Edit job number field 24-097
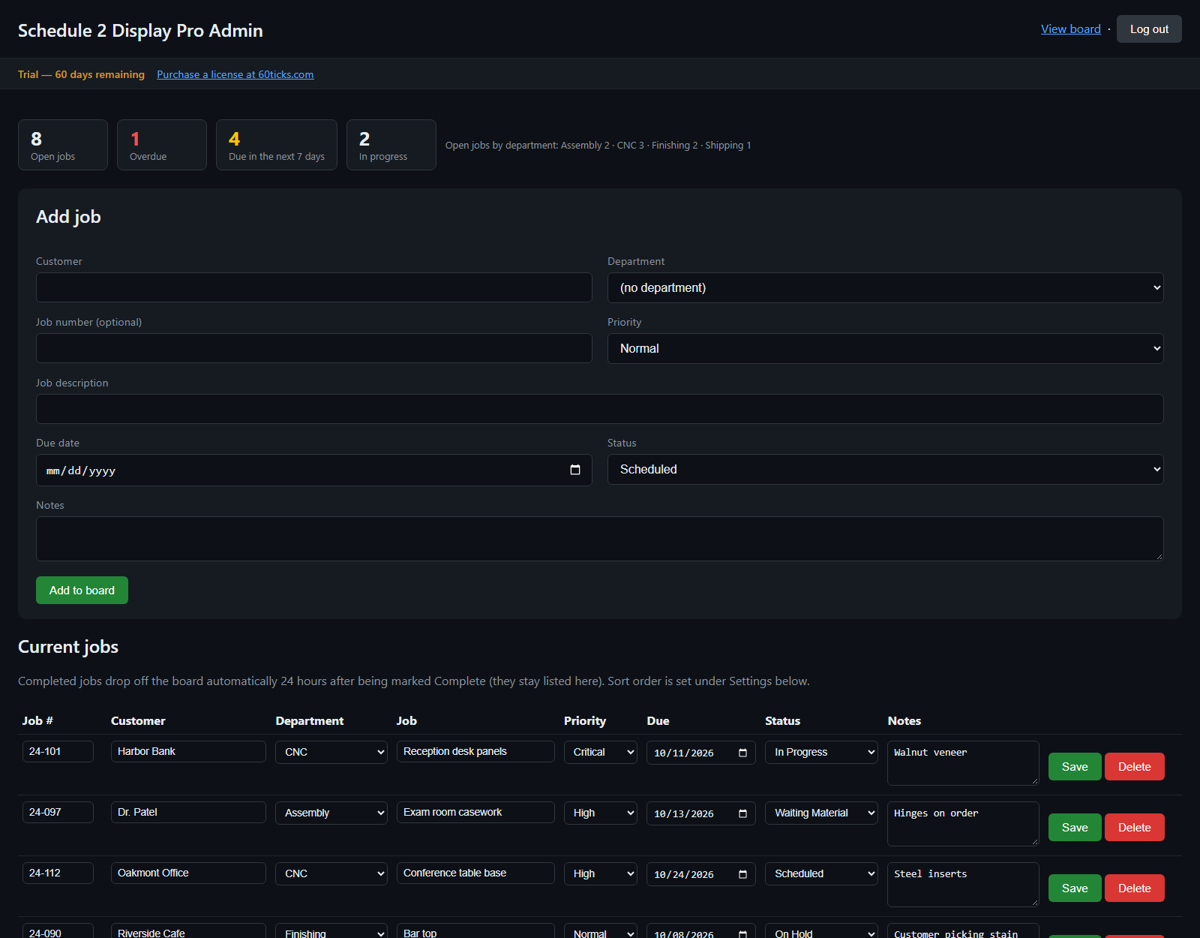 (x=58, y=813)
